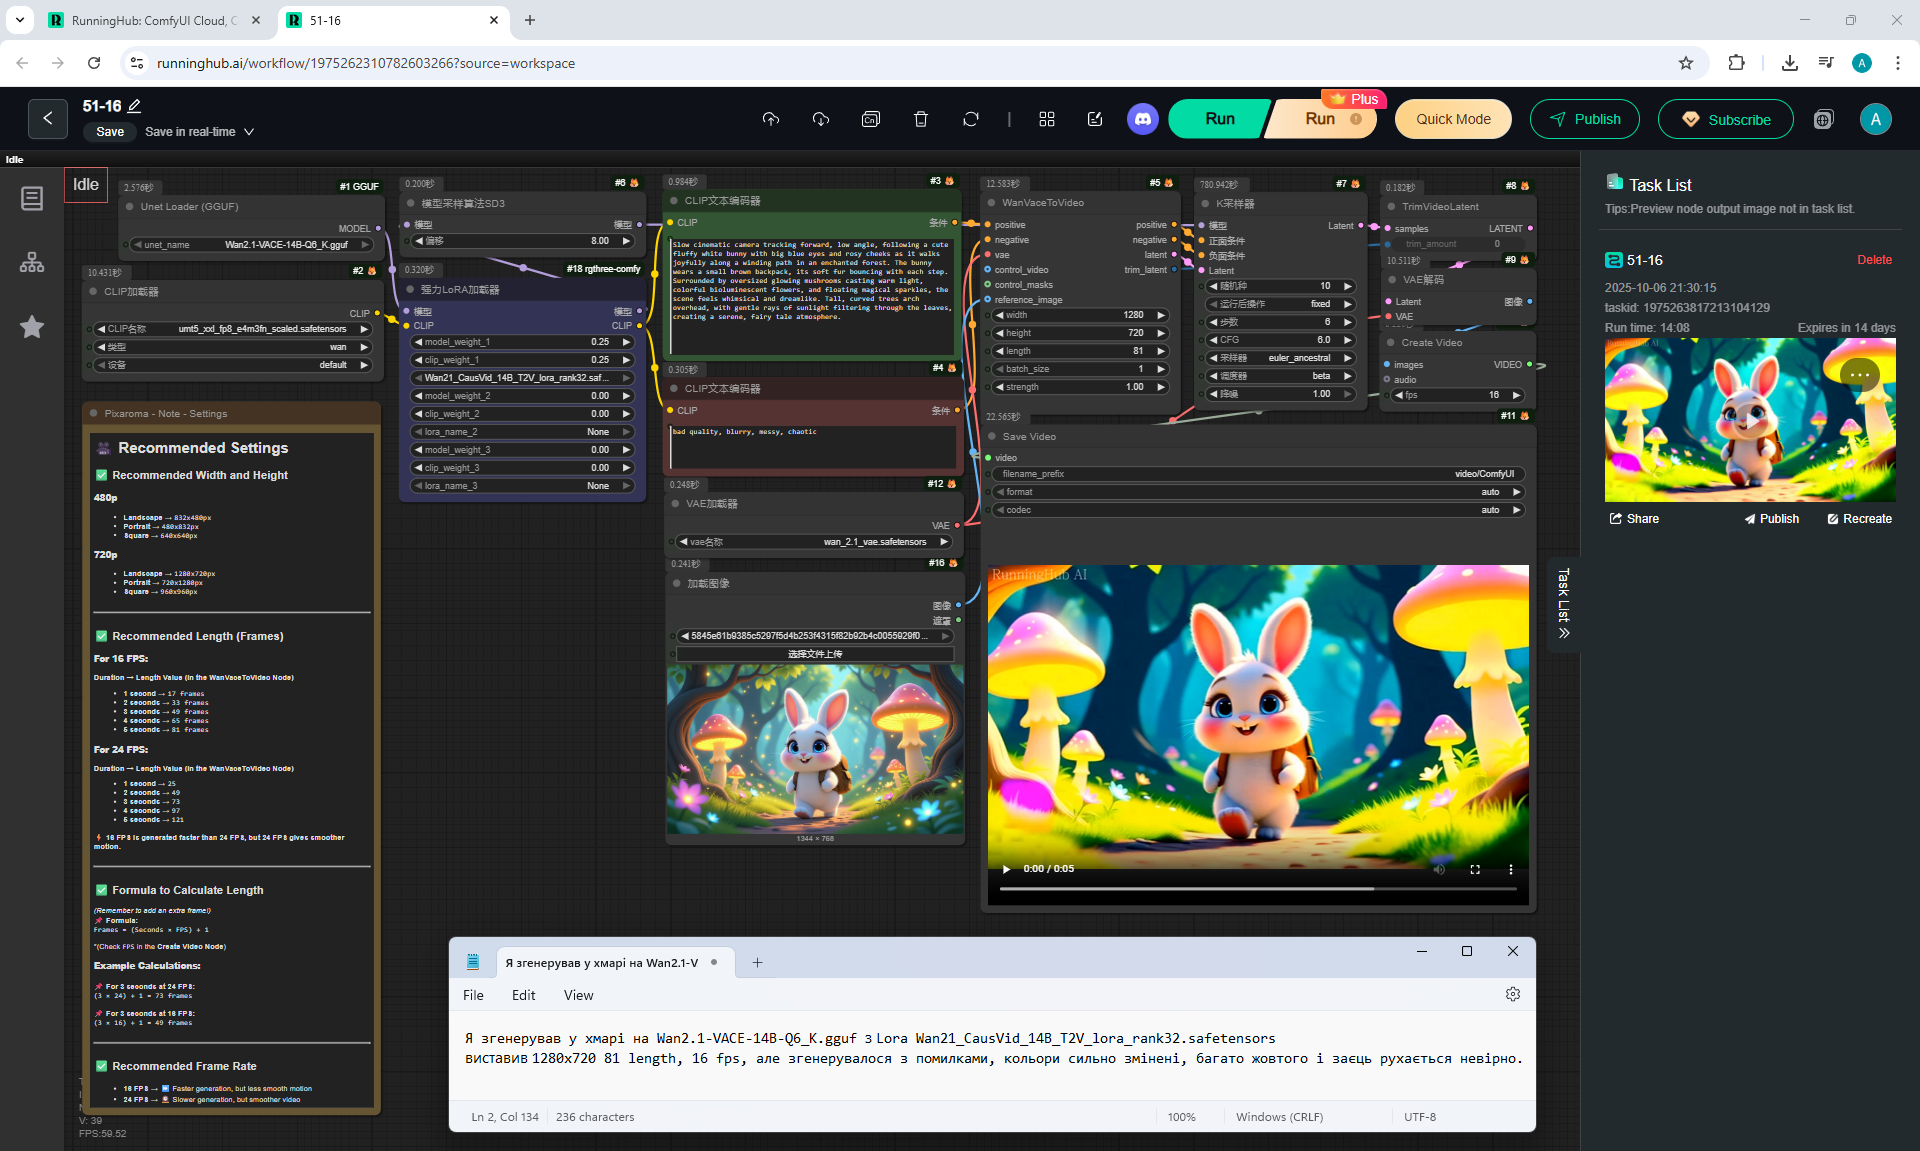The image size is (1920, 1151).
Task: Toggle the Recommended Width and Height checkbox
Action: (102, 475)
